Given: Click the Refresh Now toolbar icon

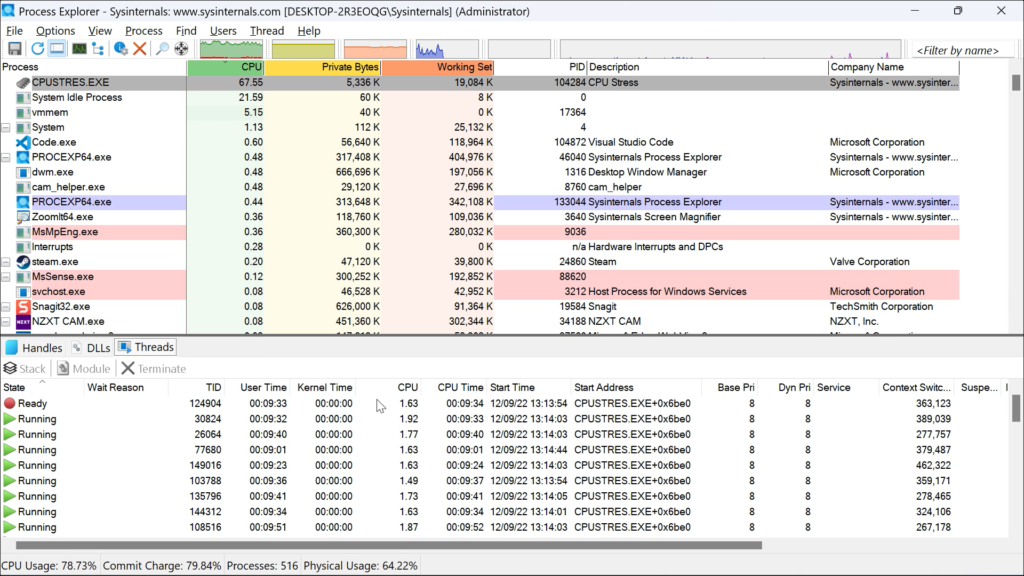Looking at the screenshot, I should tap(38, 48).
